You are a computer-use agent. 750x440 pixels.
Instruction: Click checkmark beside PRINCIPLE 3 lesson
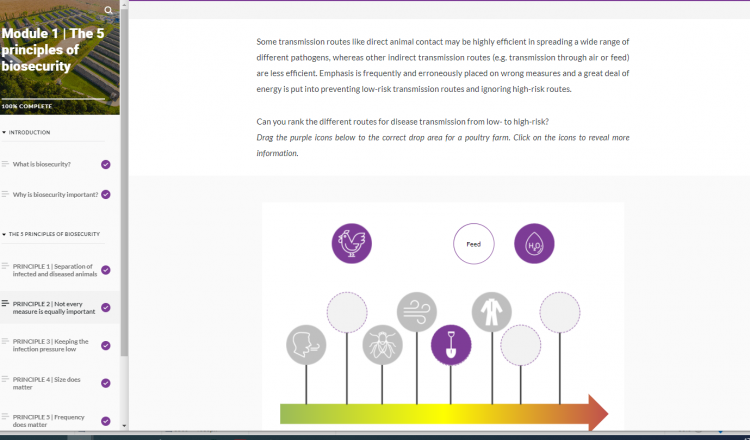[106, 345]
